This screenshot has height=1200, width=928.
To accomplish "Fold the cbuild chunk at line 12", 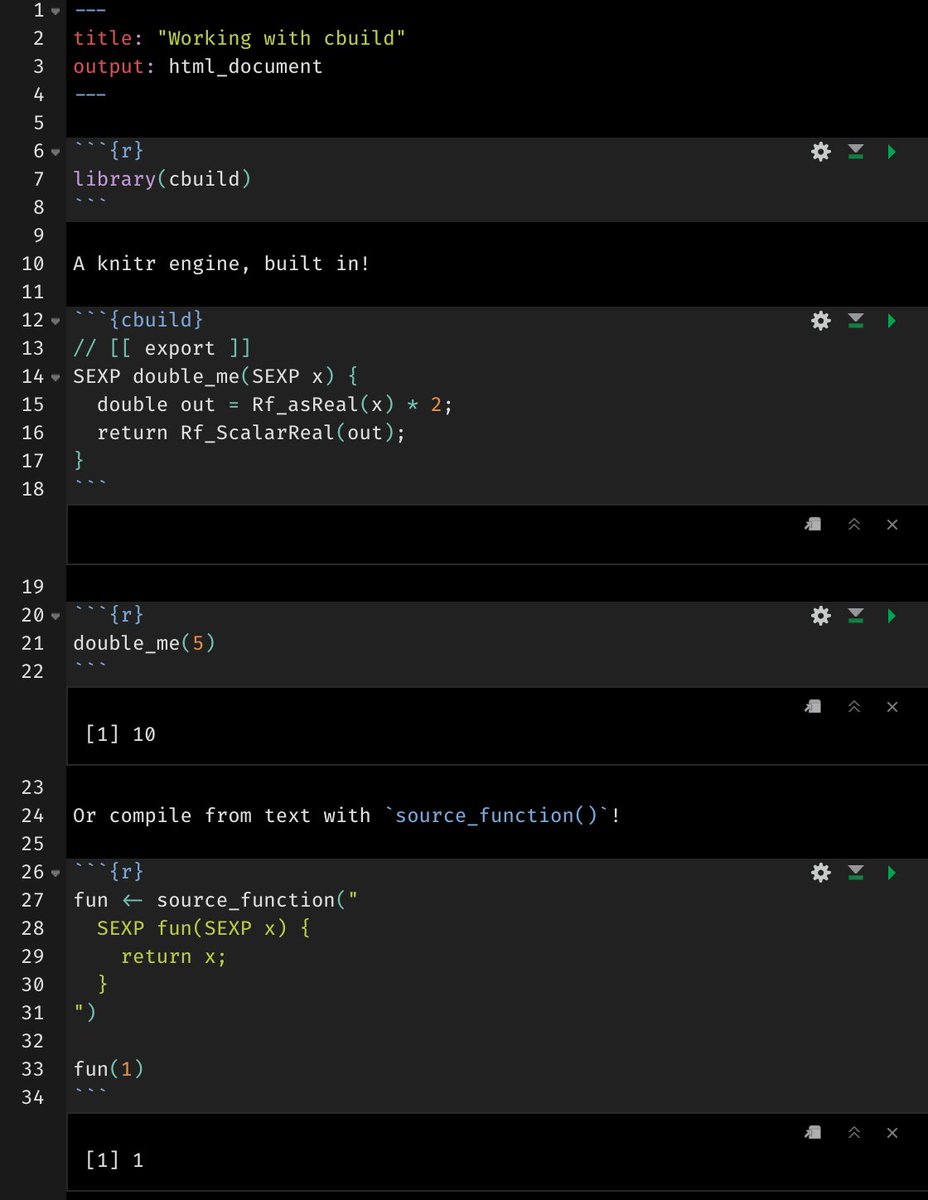I will point(55,321).
